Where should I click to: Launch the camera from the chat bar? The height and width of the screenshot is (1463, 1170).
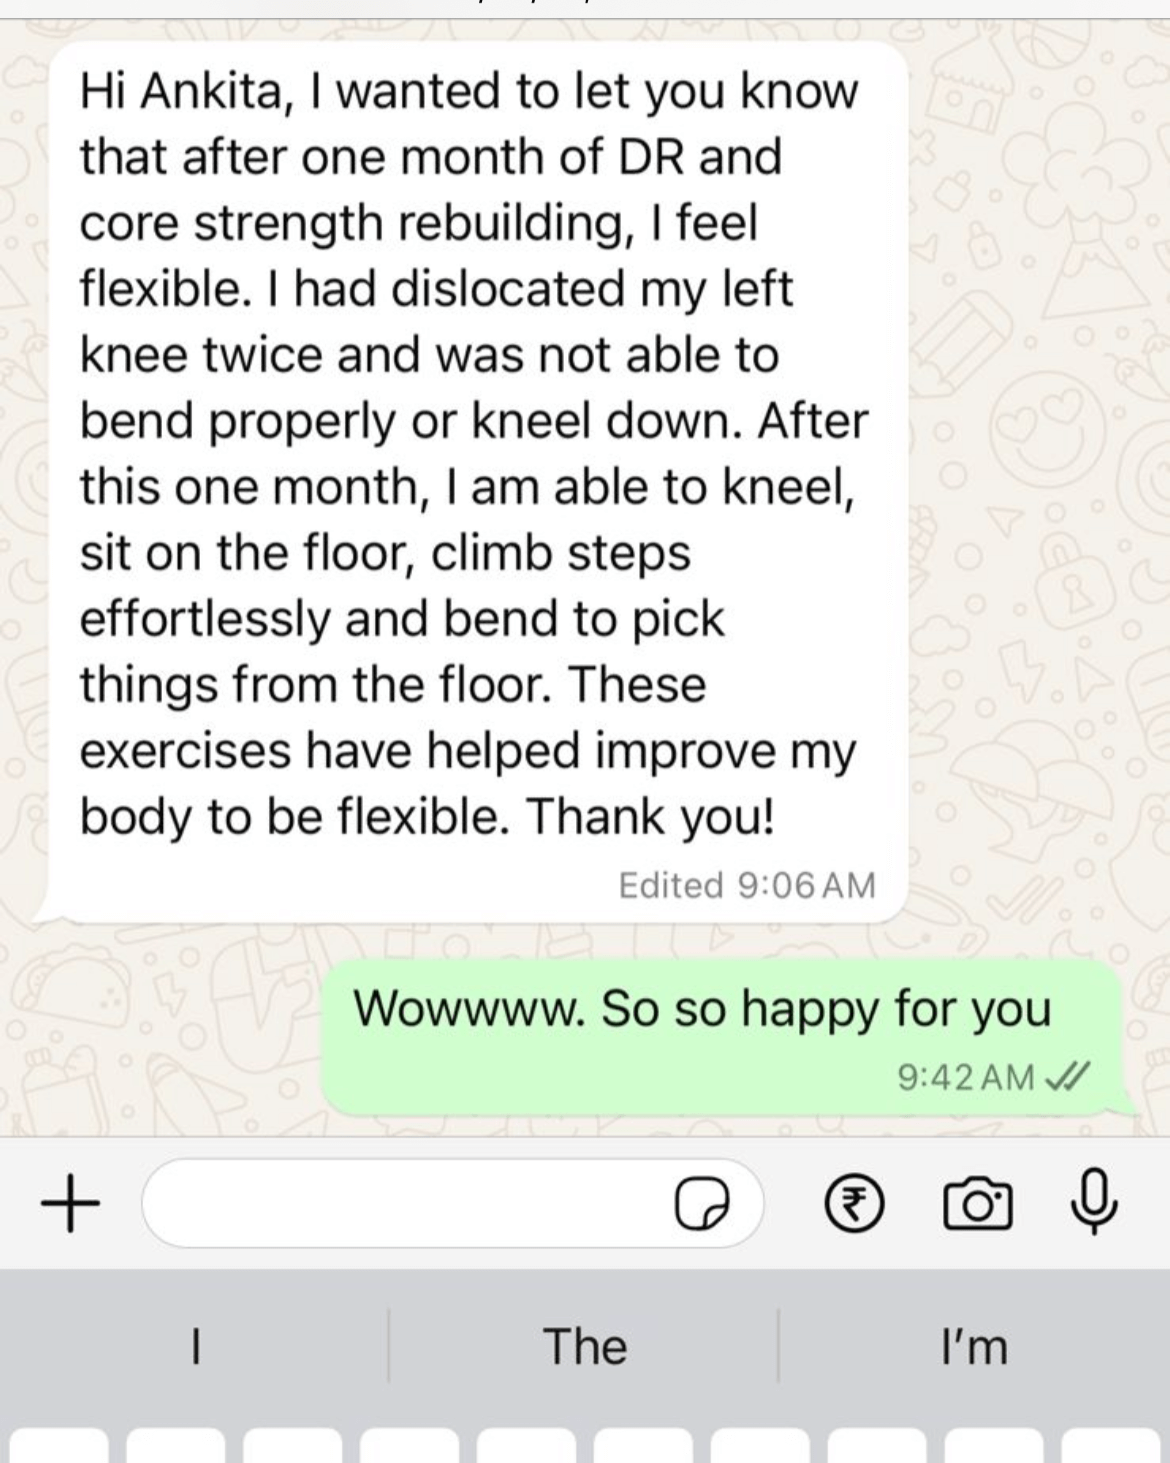click(977, 1204)
